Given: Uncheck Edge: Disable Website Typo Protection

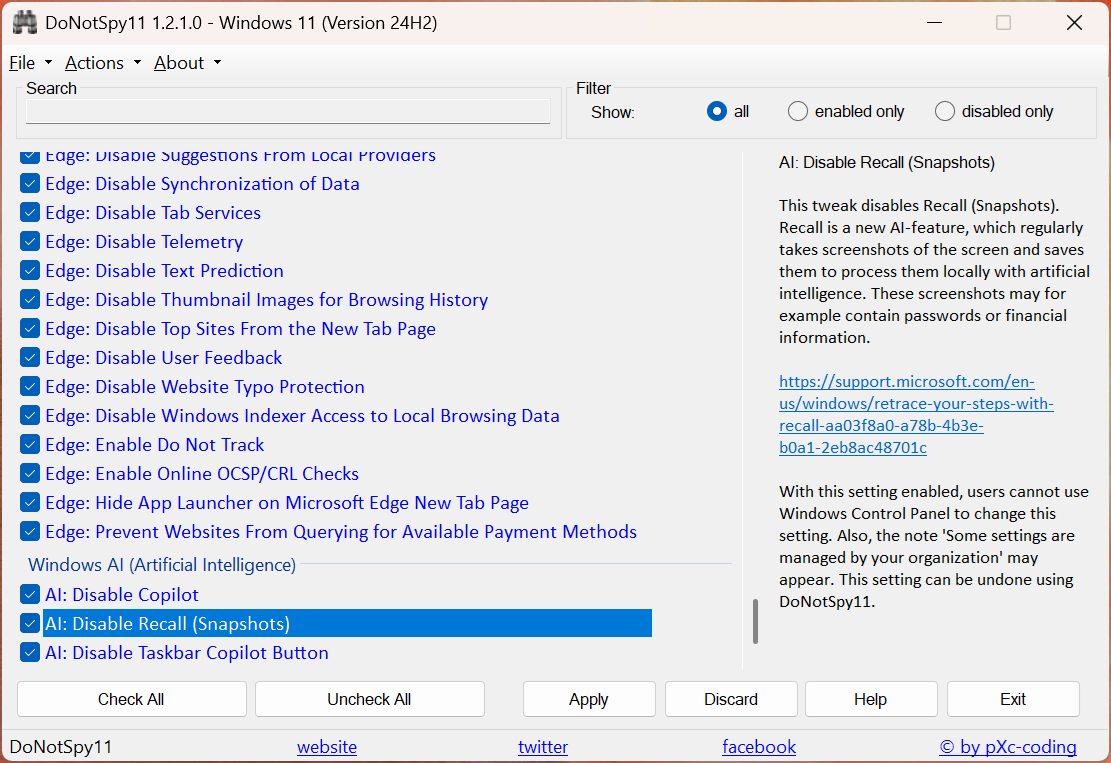Looking at the screenshot, I should click(x=30, y=387).
